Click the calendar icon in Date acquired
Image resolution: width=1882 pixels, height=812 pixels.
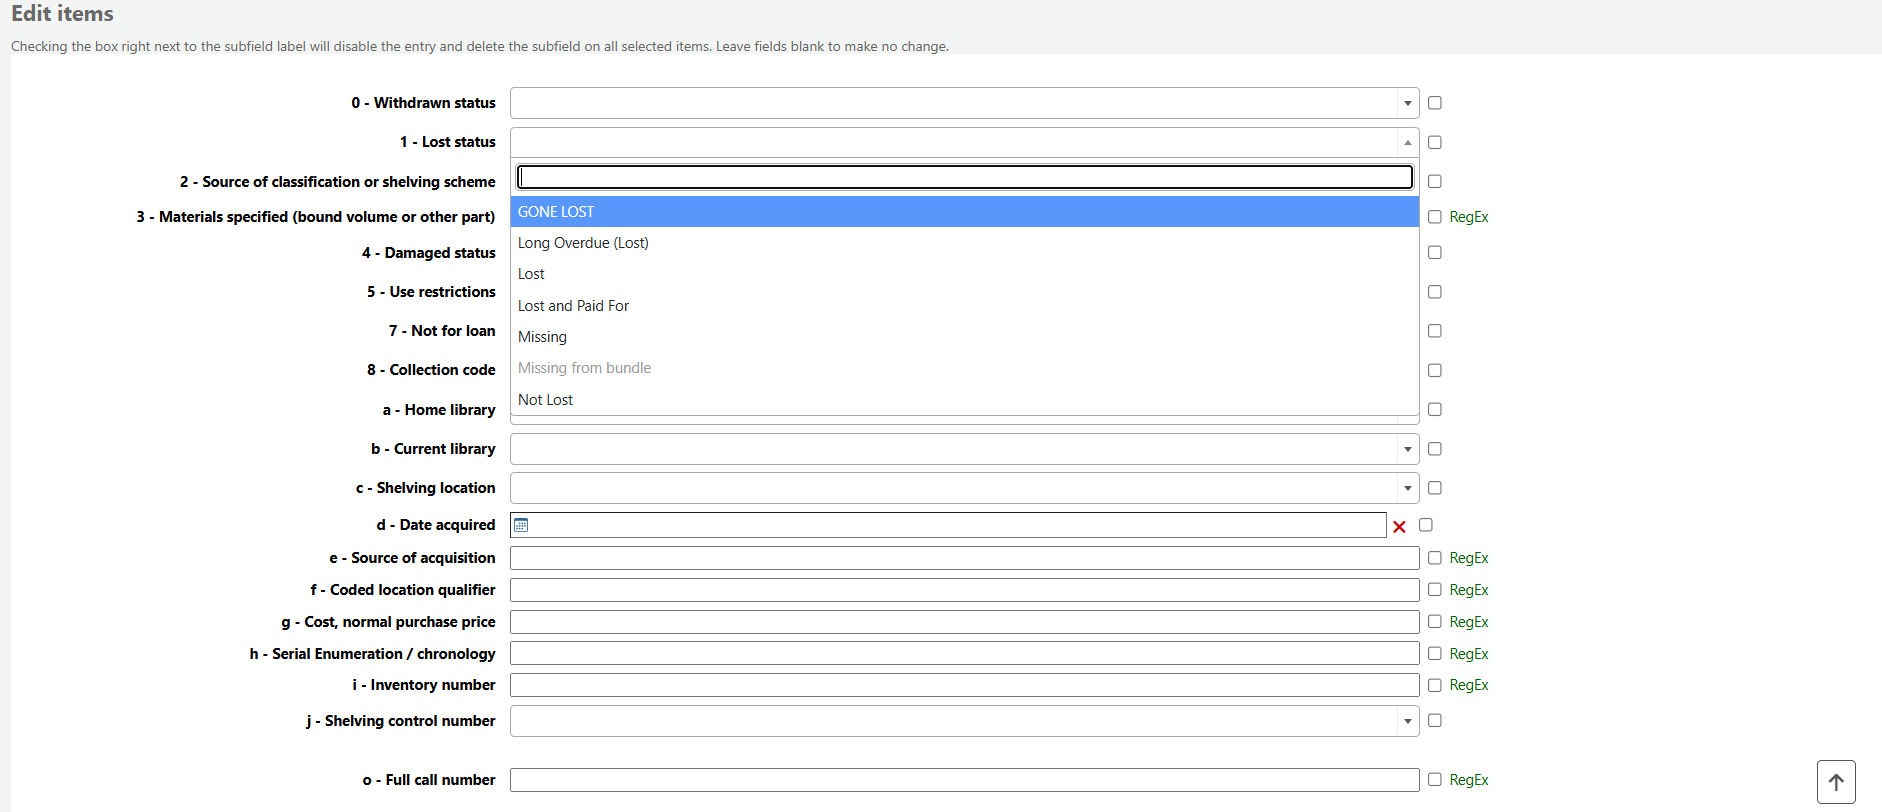click(521, 525)
